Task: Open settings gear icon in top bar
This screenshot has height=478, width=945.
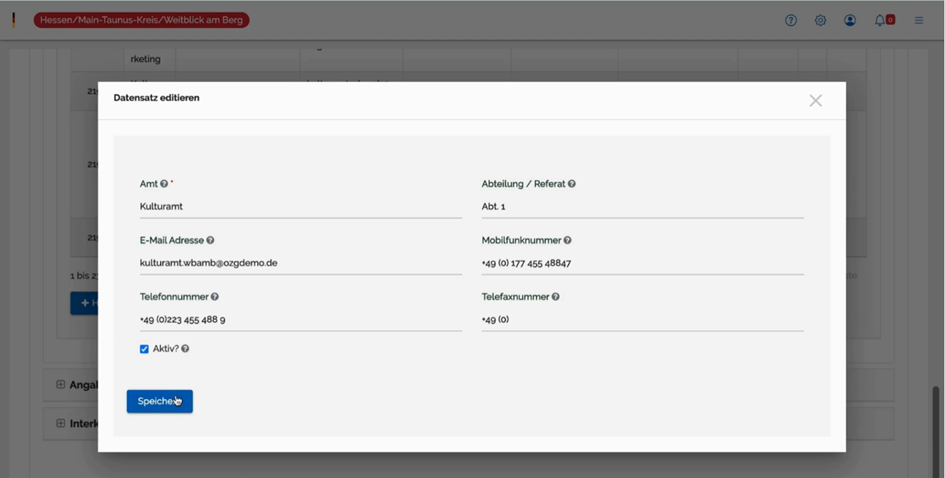Action: click(820, 20)
